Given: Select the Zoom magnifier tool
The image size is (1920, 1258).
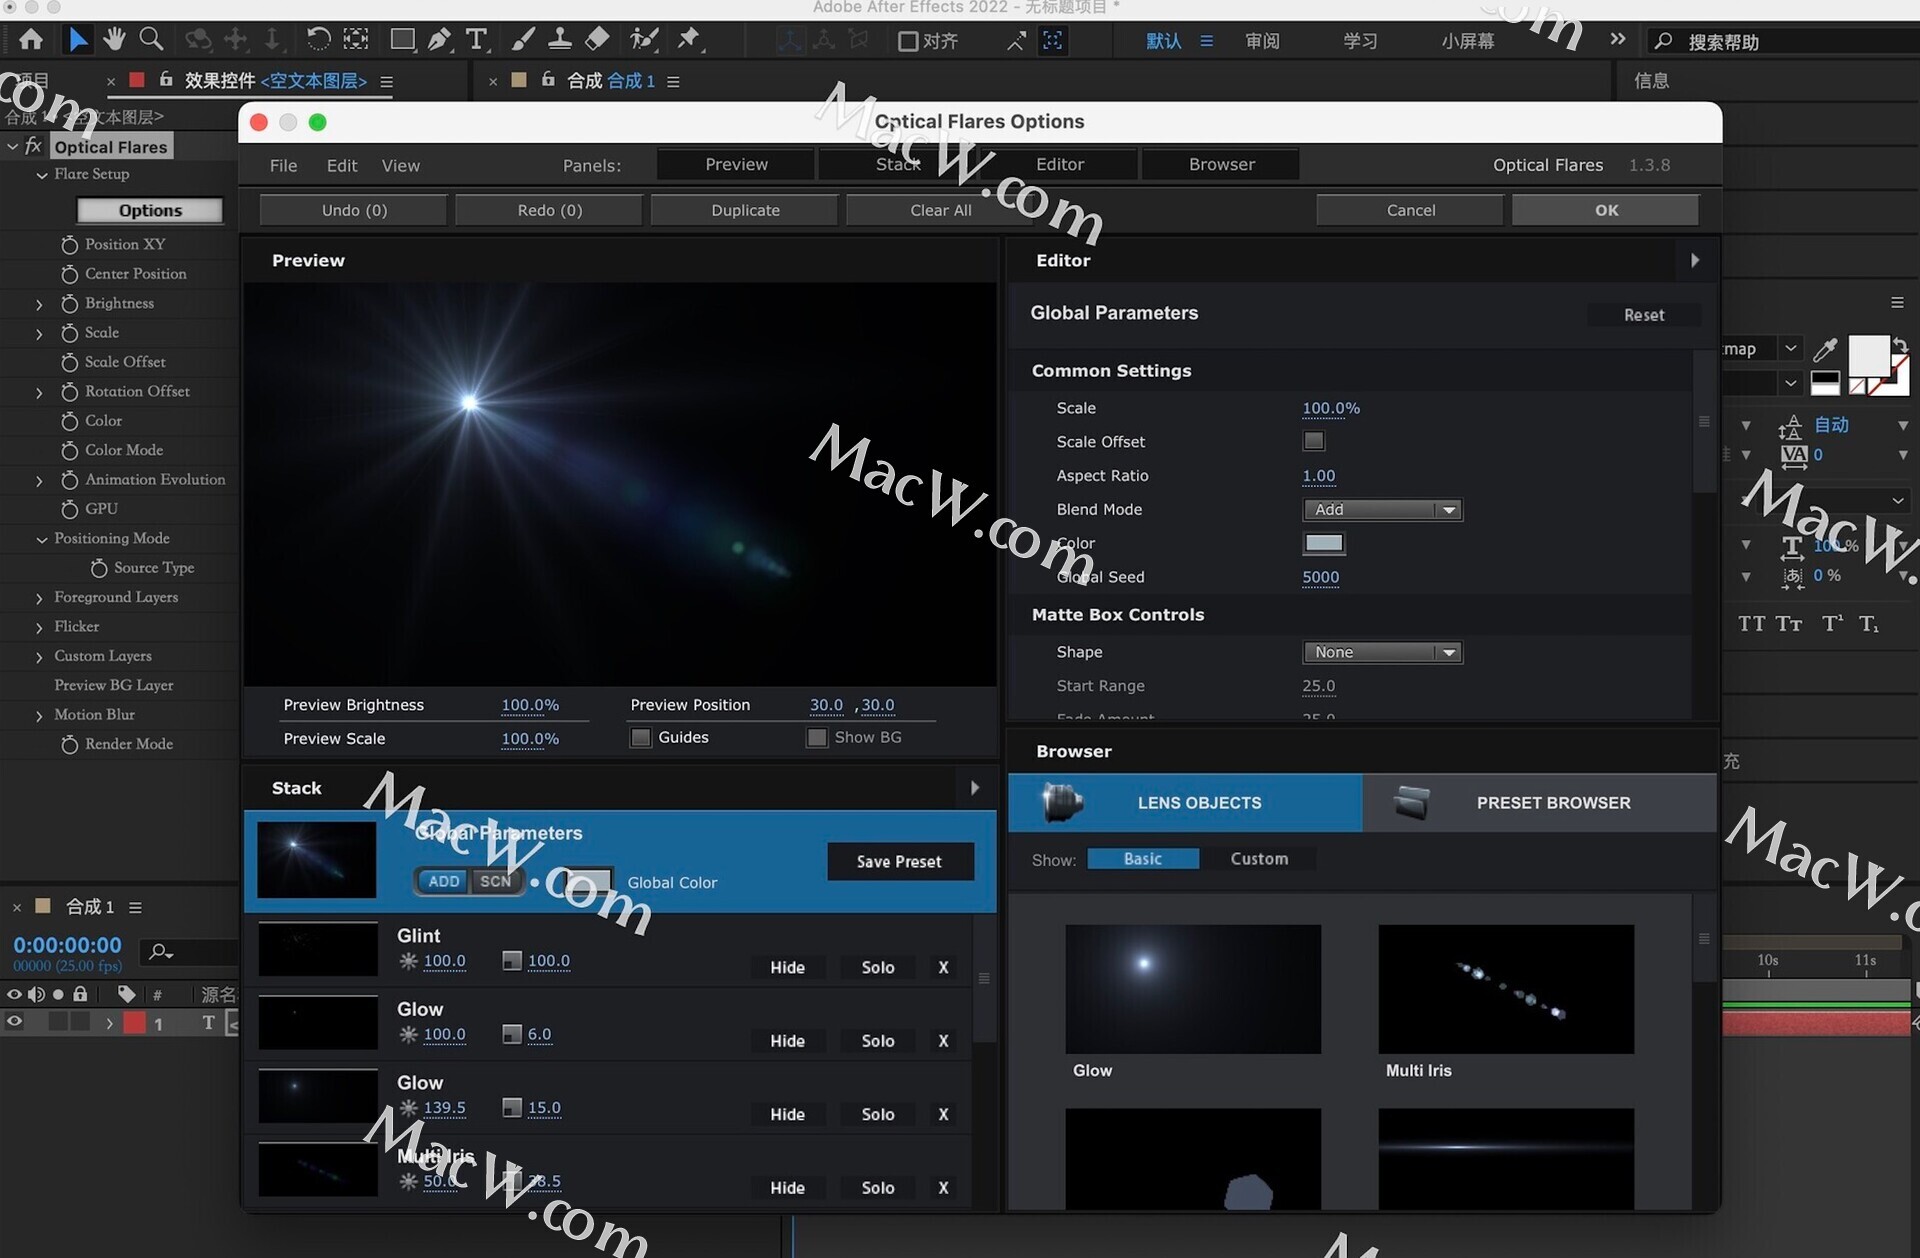Looking at the screenshot, I should (151, 40).
